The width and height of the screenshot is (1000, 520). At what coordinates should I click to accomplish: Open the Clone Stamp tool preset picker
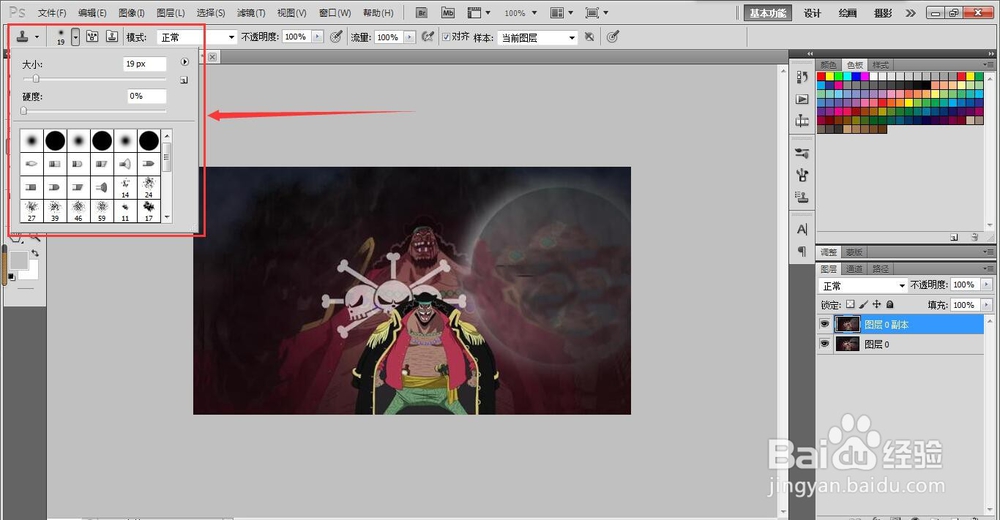[27, 37]
